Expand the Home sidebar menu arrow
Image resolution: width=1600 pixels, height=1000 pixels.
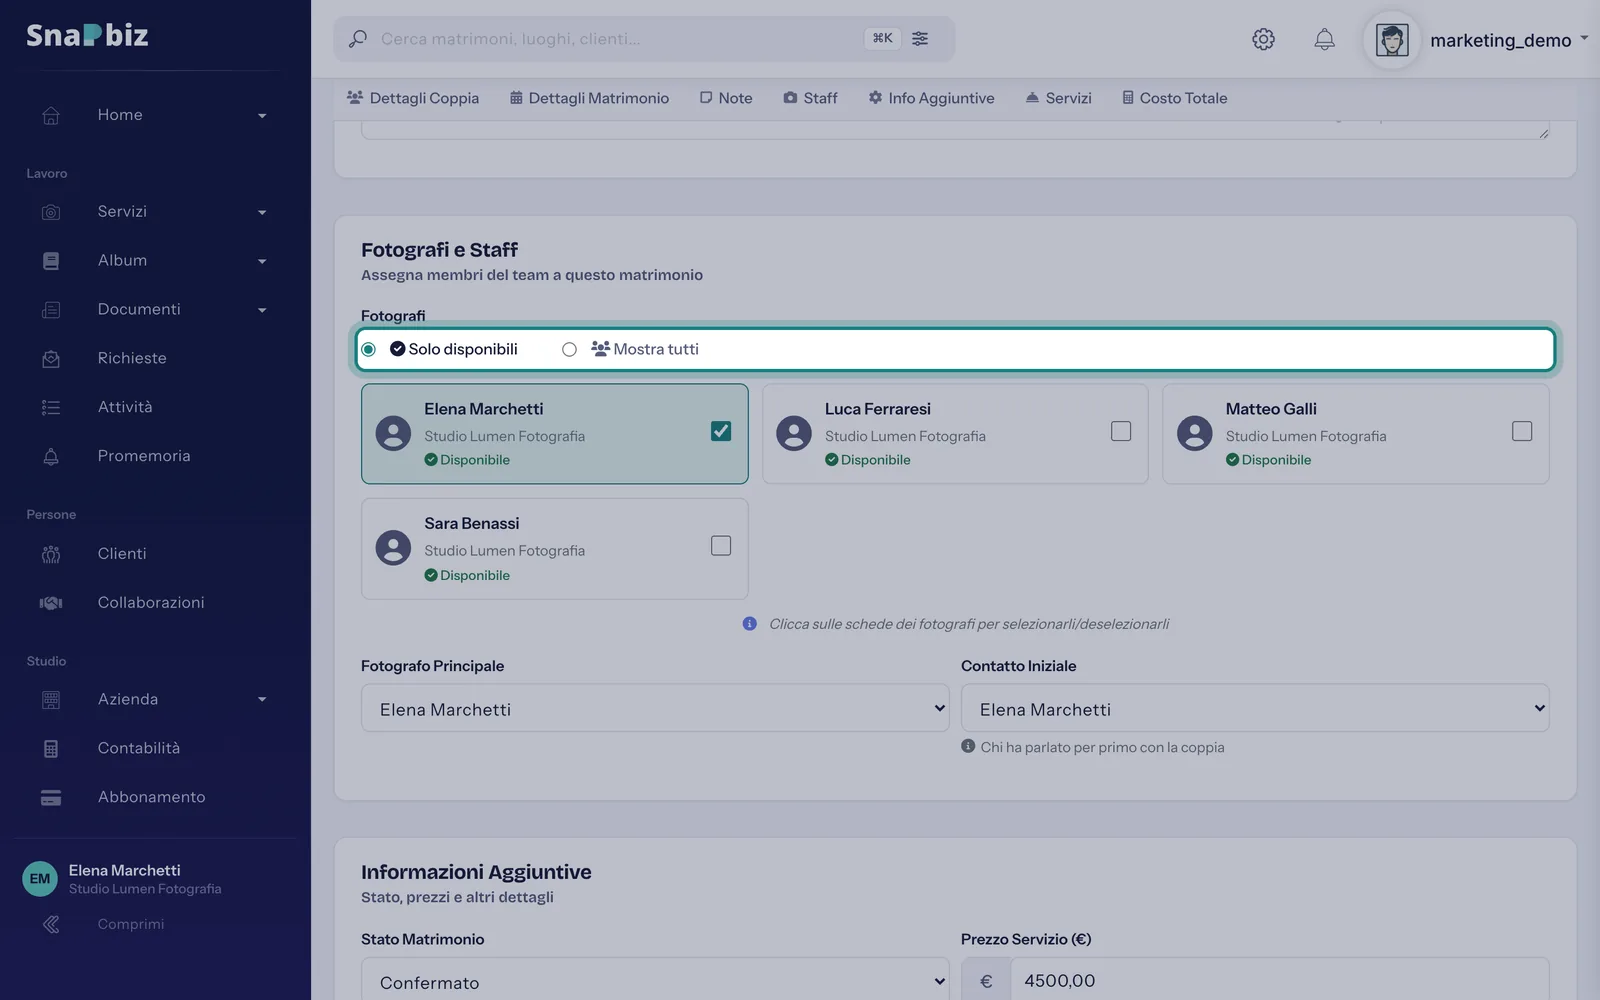262,116
